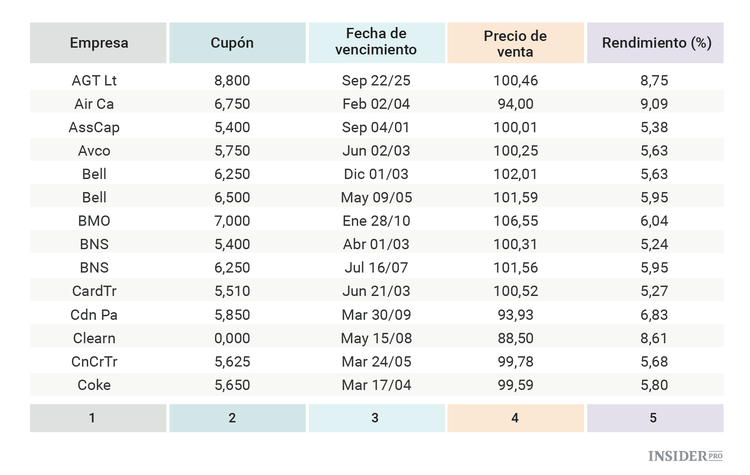Screen dimensions: 750x475
Task: Click the Fecha de vencimiento header
Action: tap(375, 43)
